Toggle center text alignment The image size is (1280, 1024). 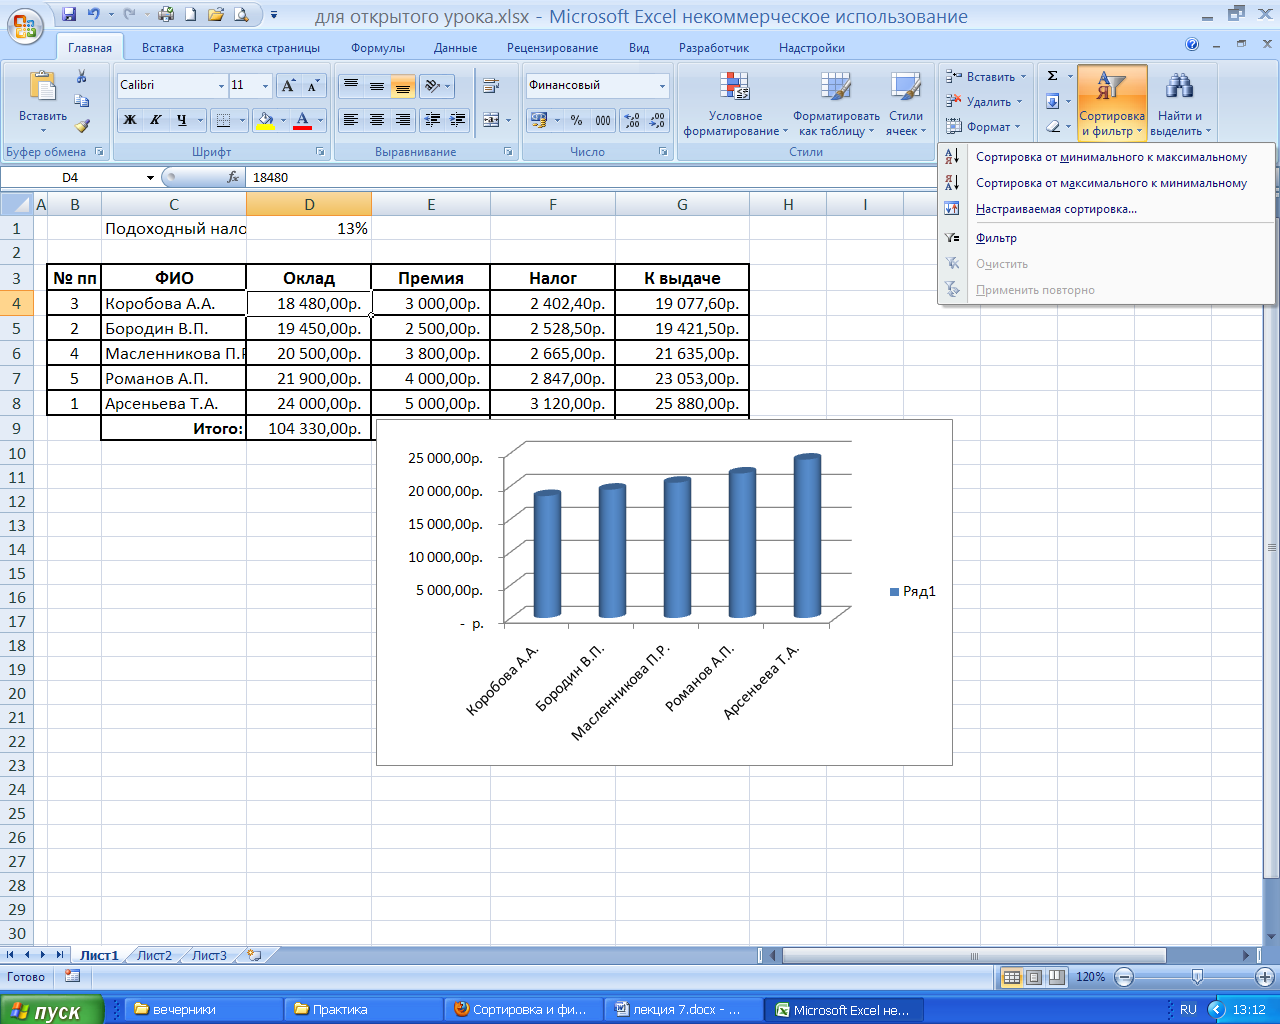(x=377, y=120)
